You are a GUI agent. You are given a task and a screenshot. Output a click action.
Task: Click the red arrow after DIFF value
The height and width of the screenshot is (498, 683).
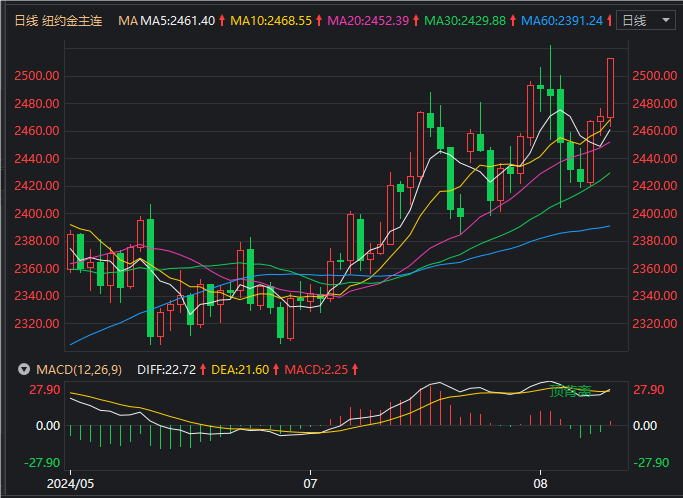pyautogui.click(x=202, y=369)
